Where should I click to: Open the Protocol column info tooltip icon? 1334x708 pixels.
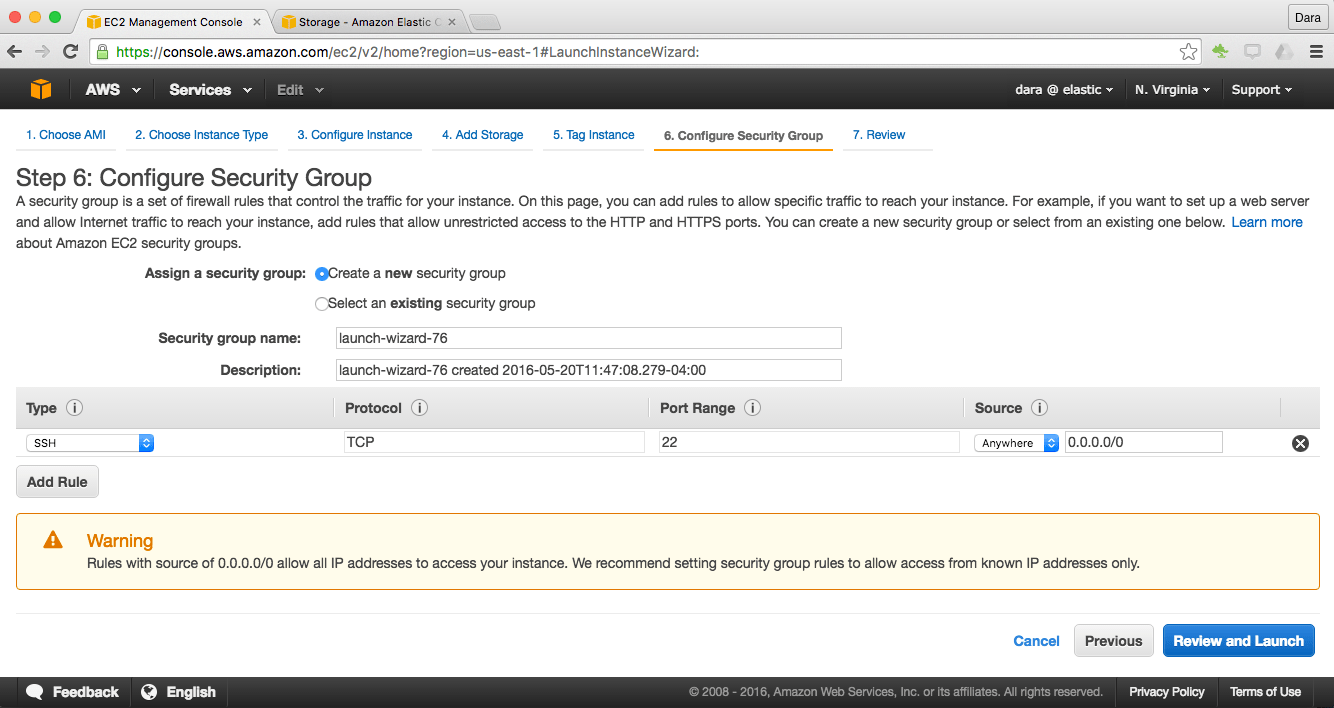[x=419, y=408]
